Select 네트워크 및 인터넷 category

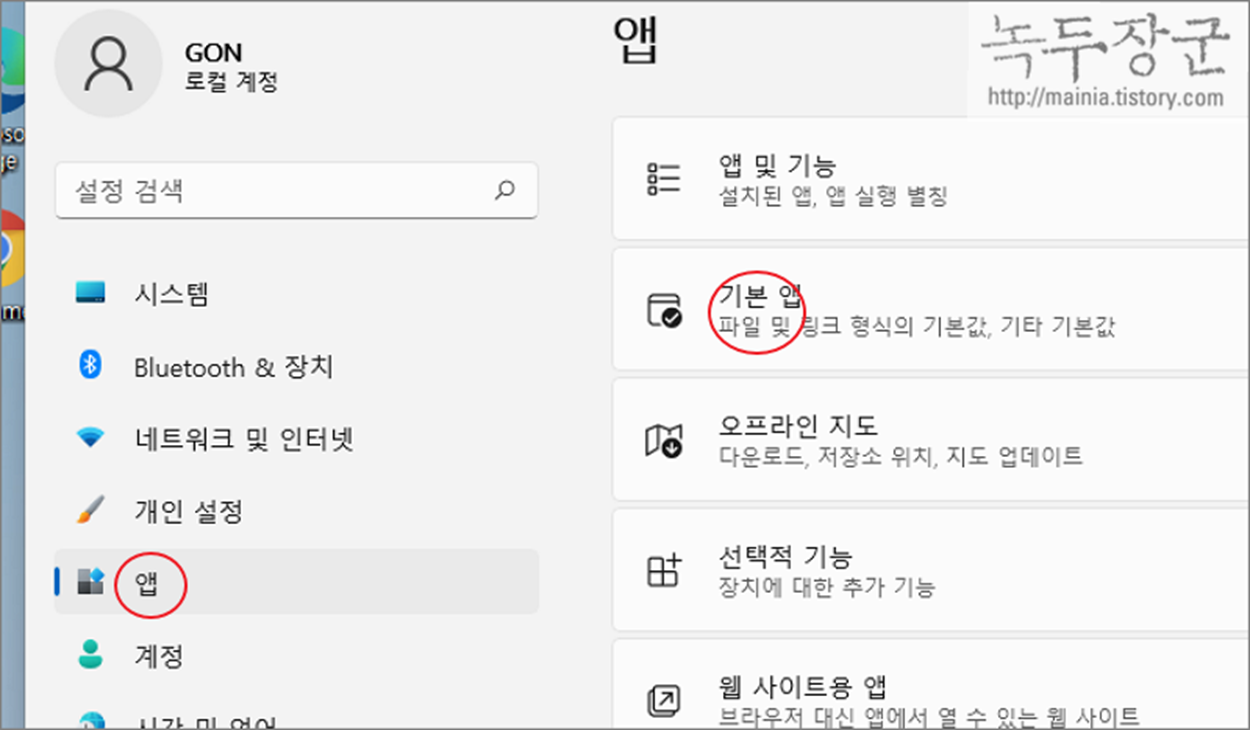coord(296,439)
